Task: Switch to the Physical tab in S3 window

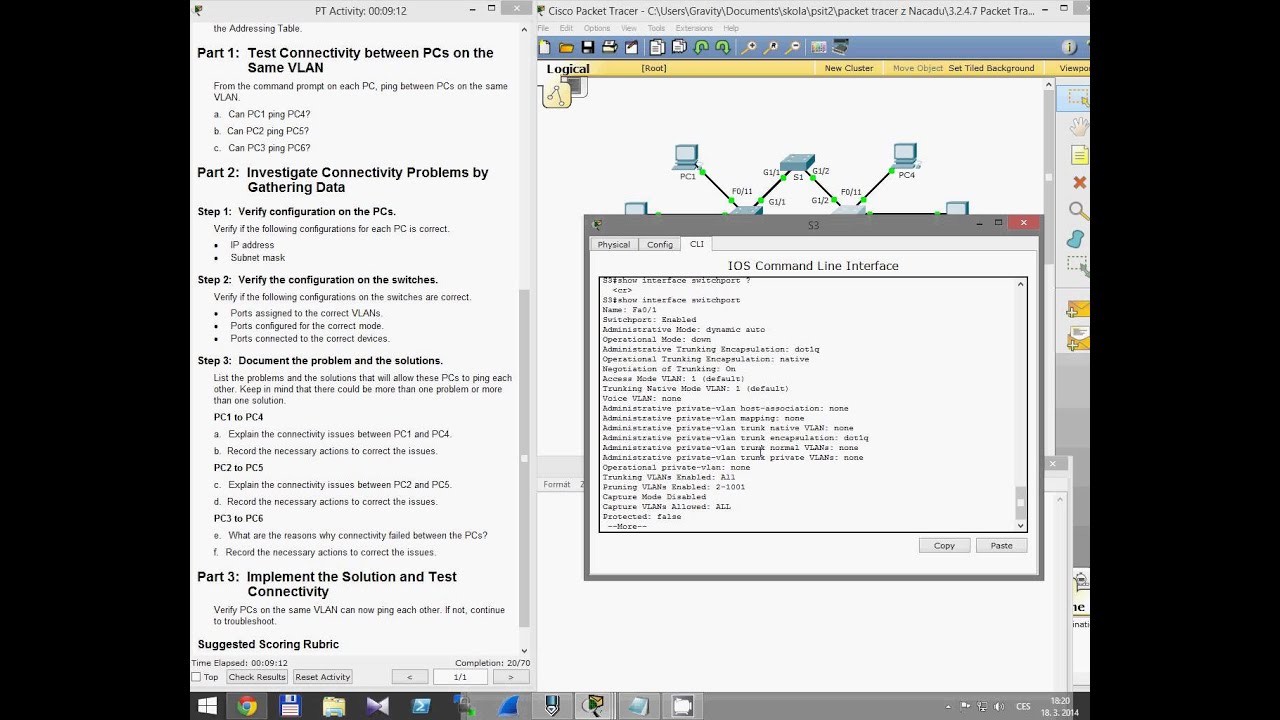Action: [614, 244]
